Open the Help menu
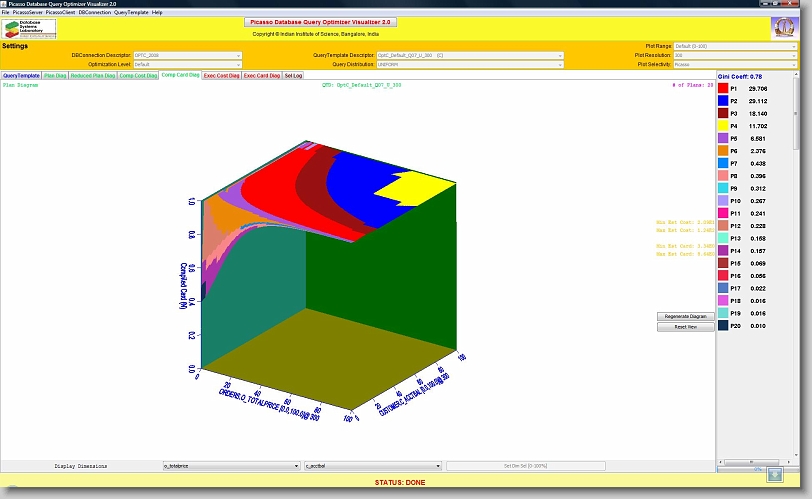 [157, 12]
